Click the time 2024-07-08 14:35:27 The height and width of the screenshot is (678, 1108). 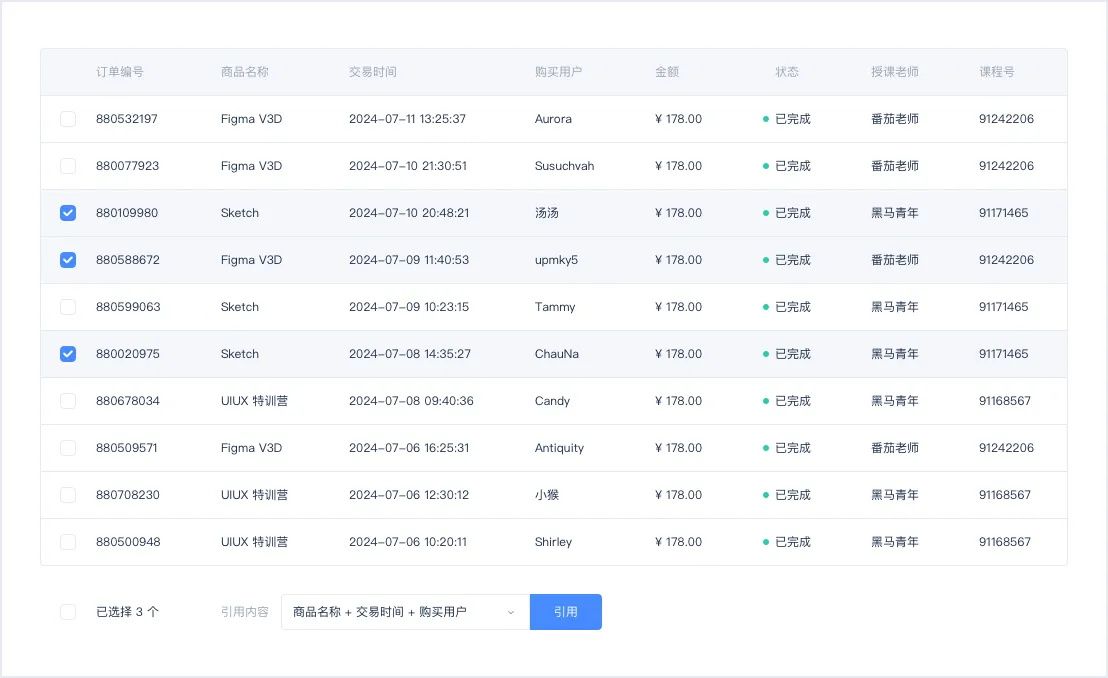point(410,354)
